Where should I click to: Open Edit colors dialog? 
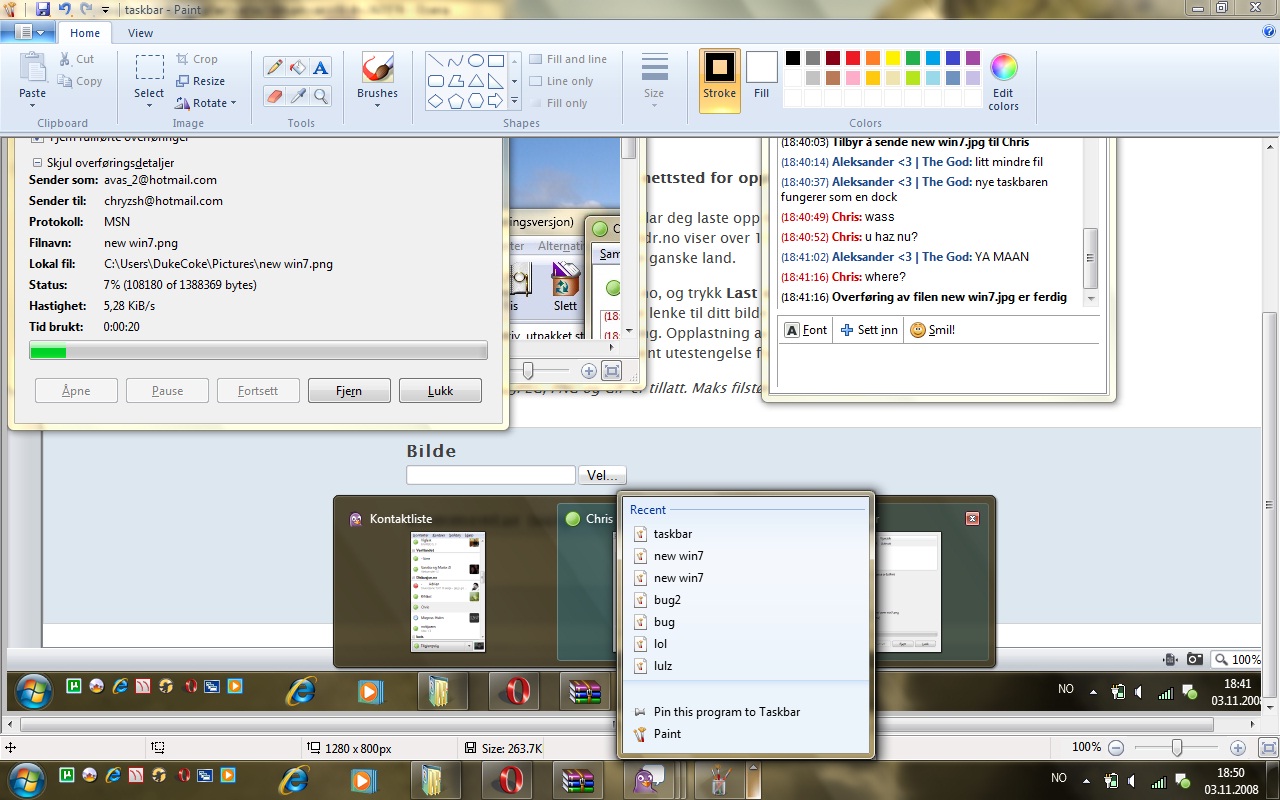pyautogui.click(x=1003, y=81)
